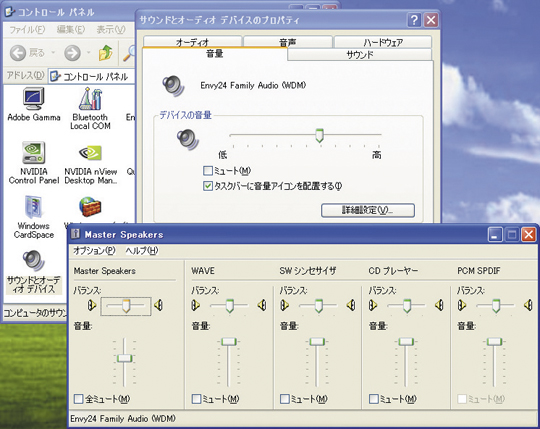Uncheck タスクバーに音量アイコンを配置する option

point(208,186)
